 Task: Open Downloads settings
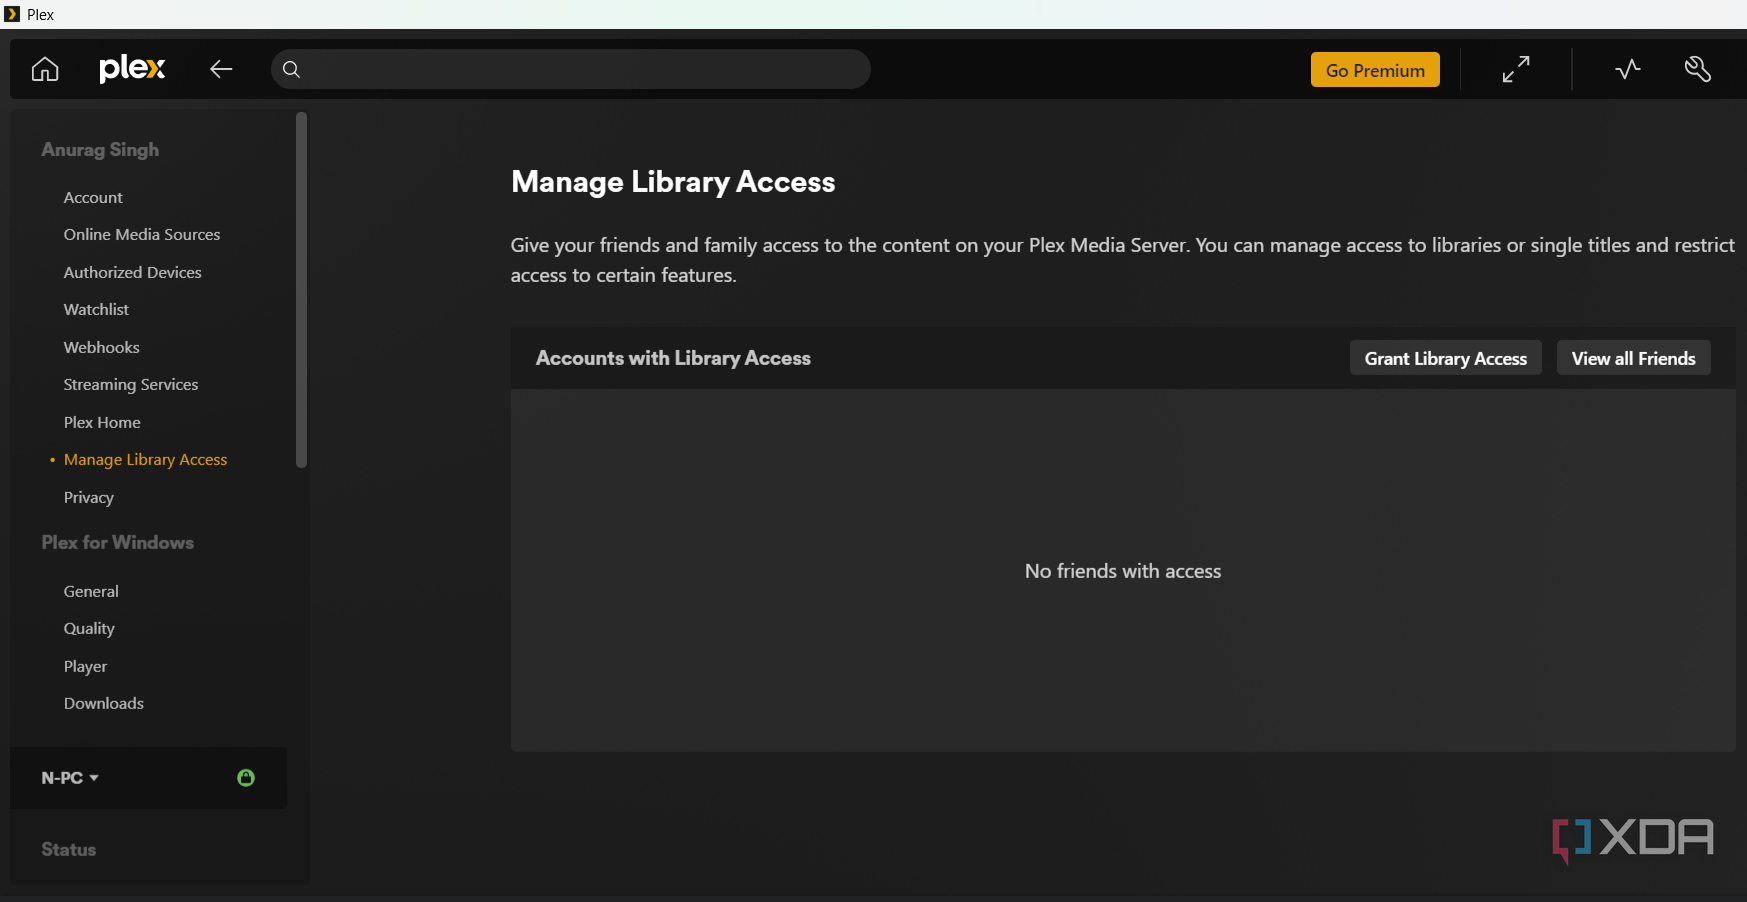tap(103, 703)
